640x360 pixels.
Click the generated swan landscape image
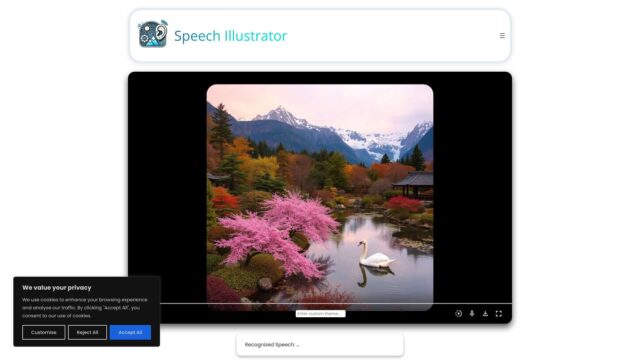[x=320, y=198]
